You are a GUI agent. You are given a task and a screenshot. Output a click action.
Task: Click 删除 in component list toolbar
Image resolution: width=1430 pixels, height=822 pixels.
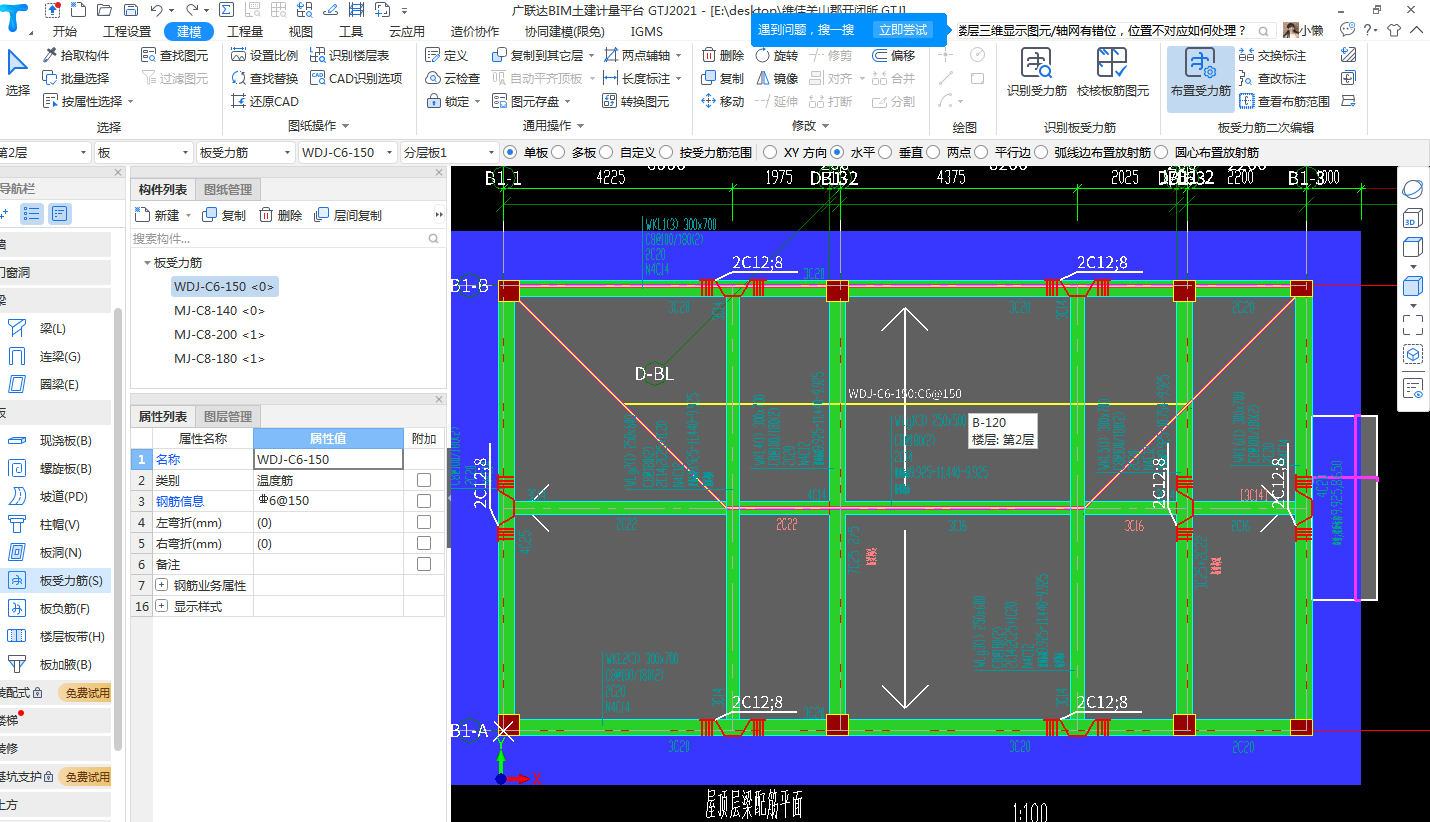click(280, 215)
